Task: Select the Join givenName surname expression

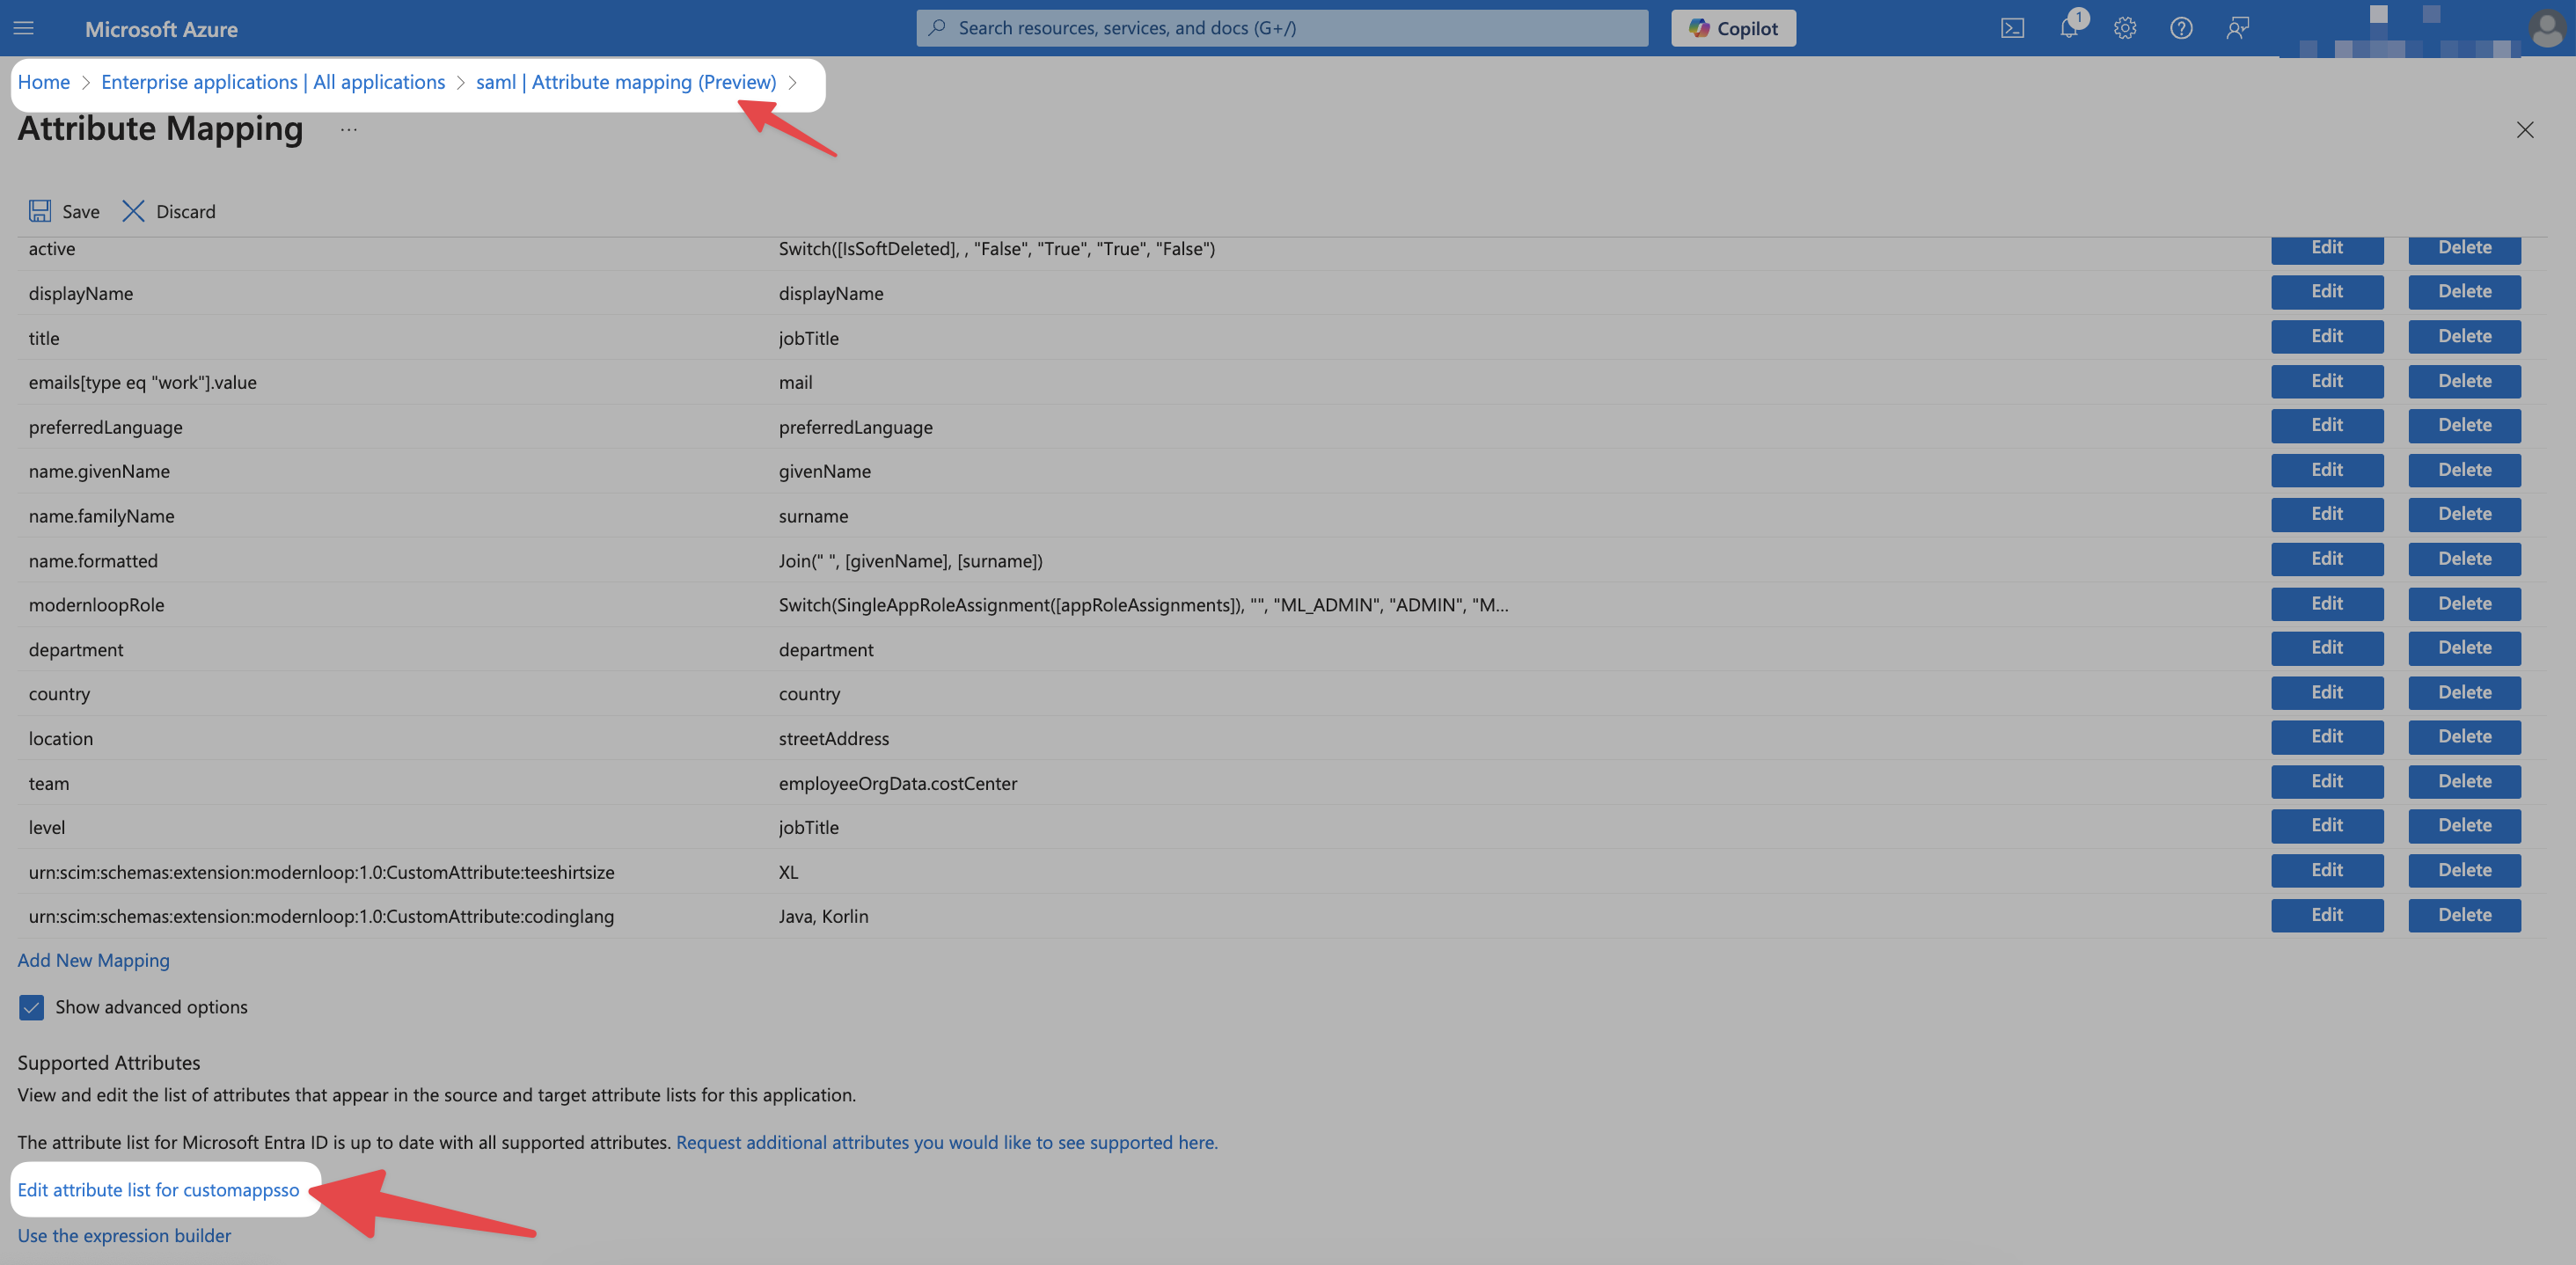Action: (x=910, y=561)
